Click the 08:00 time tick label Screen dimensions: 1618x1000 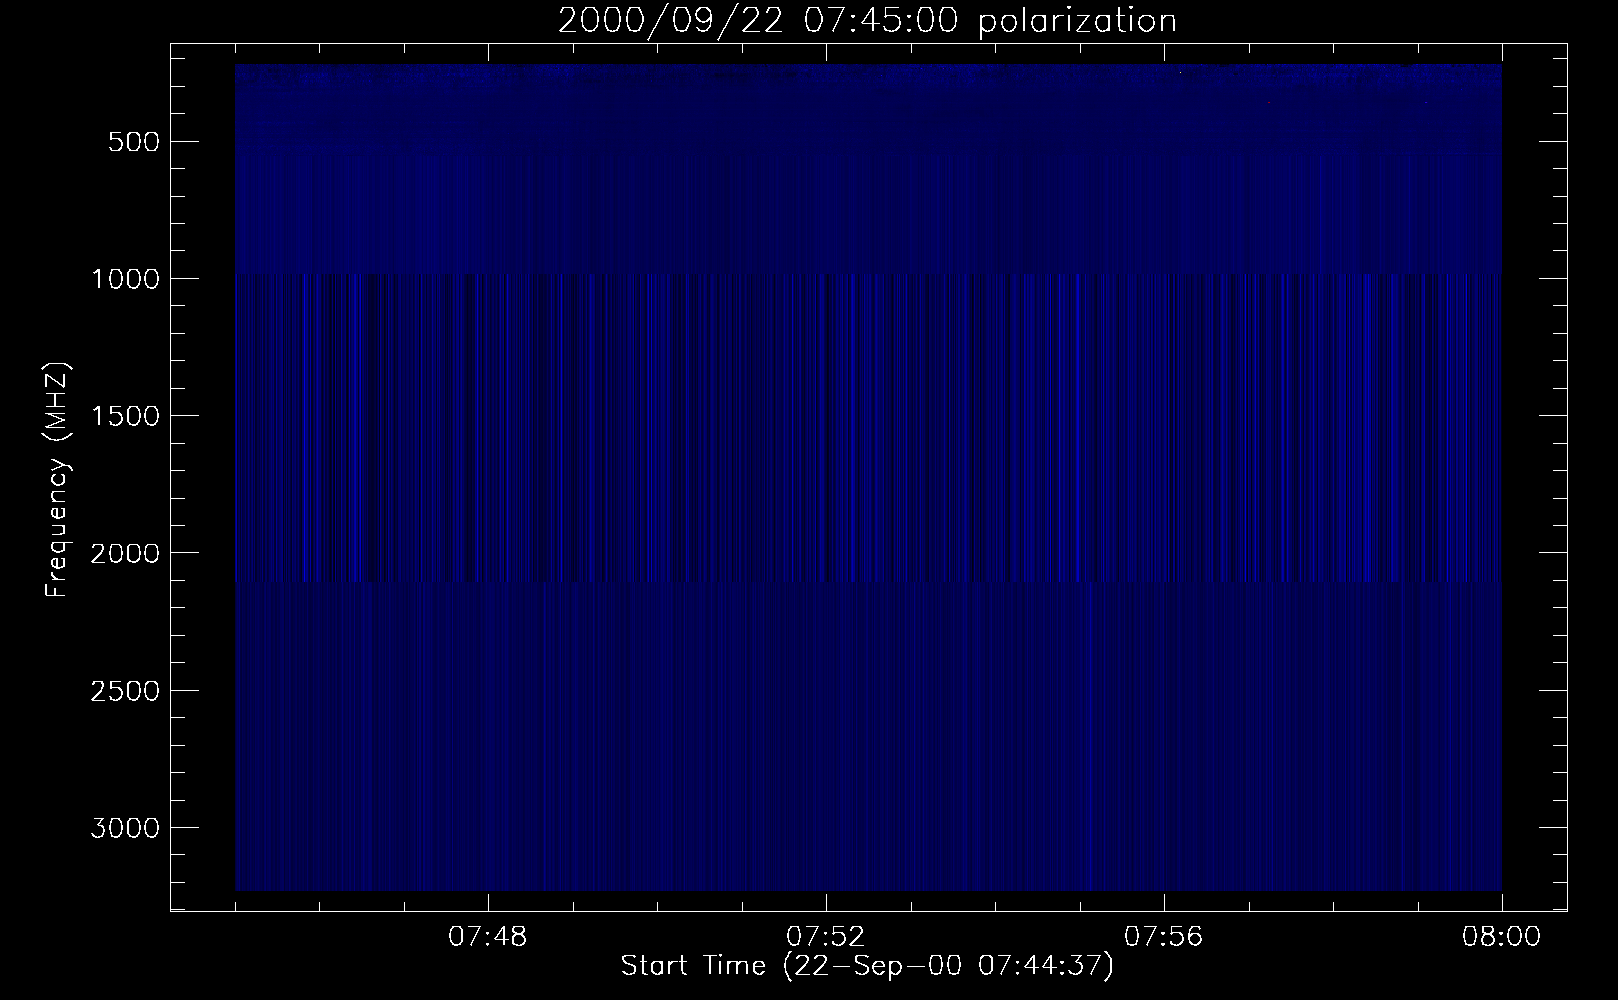pos(1501,937)
